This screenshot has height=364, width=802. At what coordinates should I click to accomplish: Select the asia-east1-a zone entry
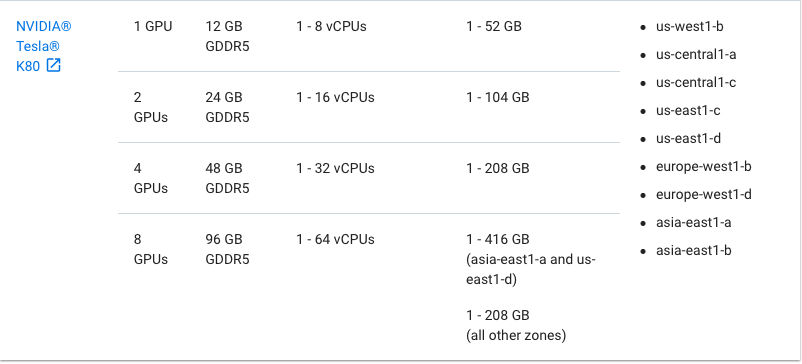pyautogui.click(x=694, y=223)
